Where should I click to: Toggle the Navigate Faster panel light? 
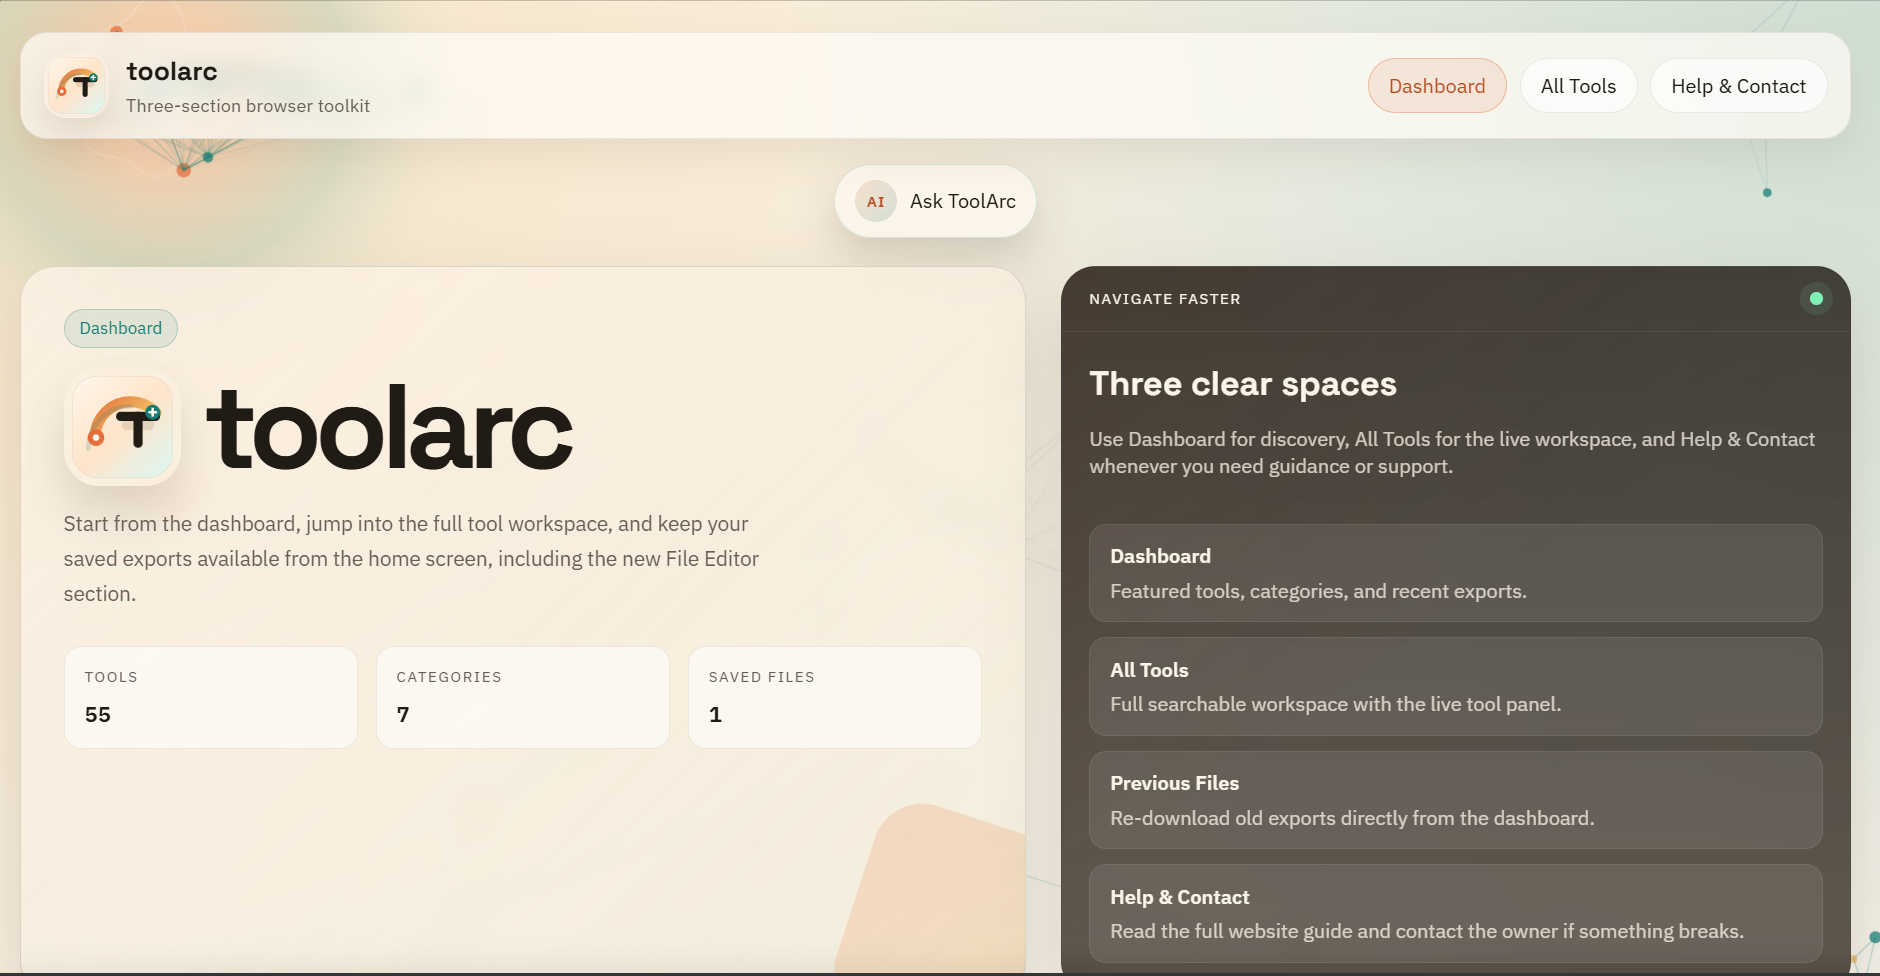pos(1816,297)
